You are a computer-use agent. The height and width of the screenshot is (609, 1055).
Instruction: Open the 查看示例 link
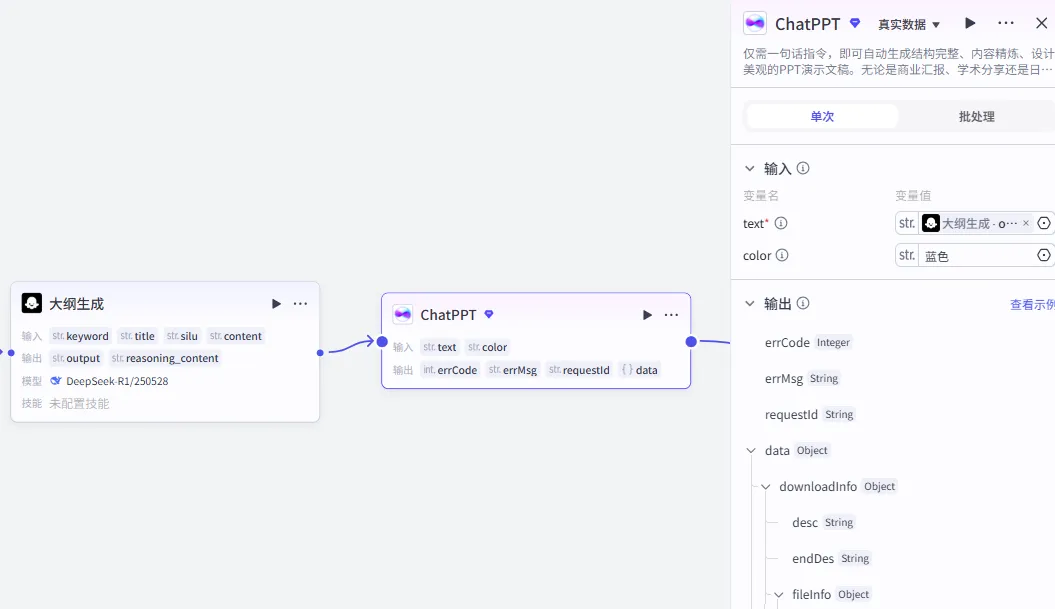tap(1032, 305)
